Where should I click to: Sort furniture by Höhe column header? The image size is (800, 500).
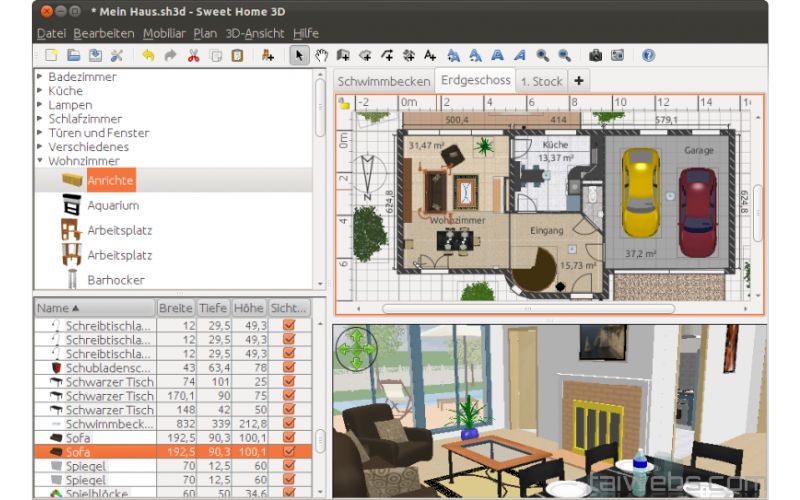click(x=249, y=308)
